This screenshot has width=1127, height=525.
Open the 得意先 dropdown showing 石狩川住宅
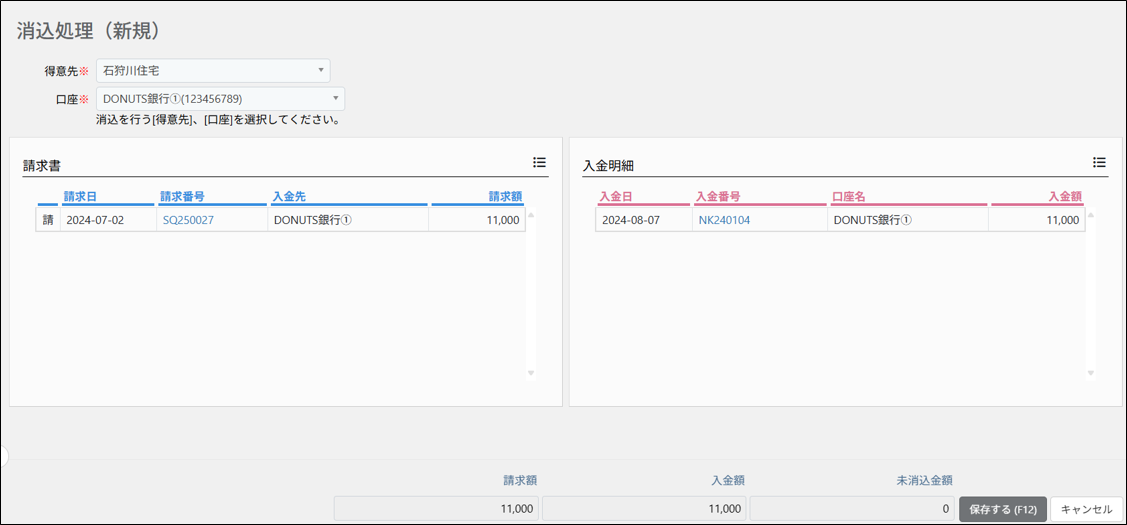coord(213,70)
